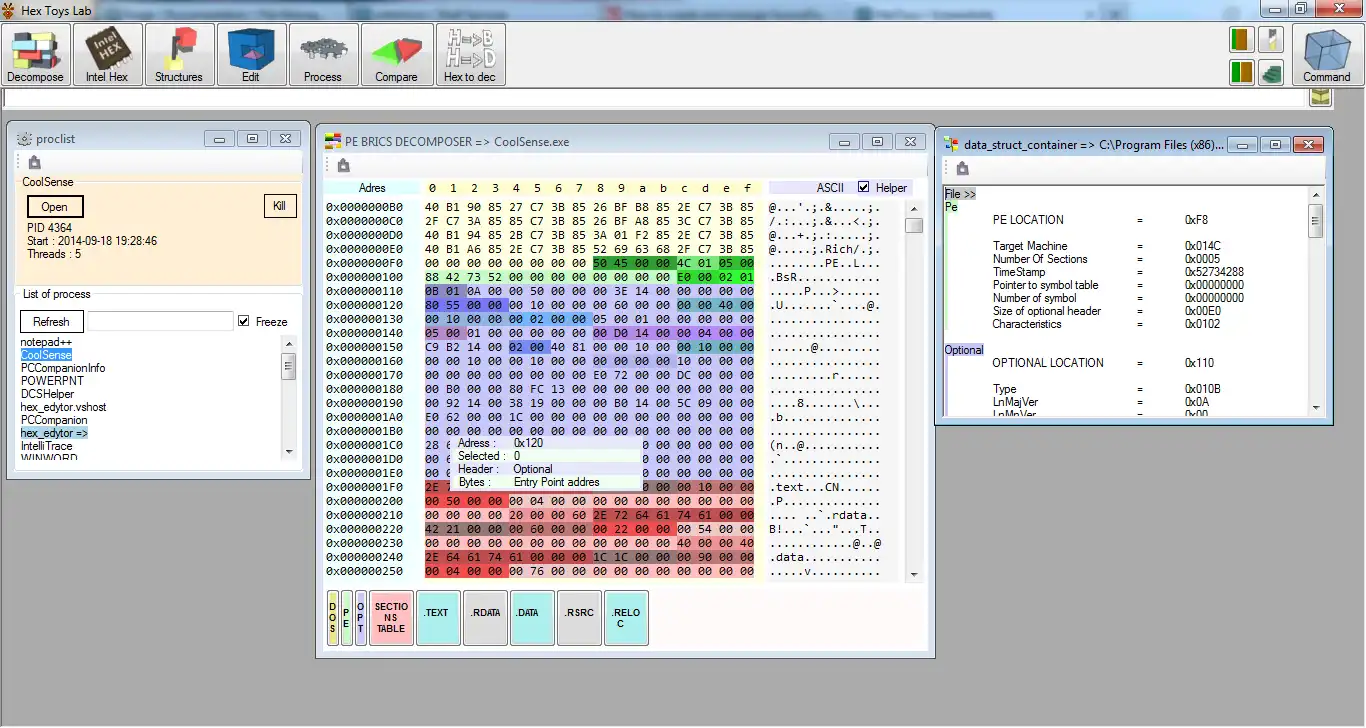Jump to the DOS header brick
The image size is (1366, 728).
[333, 617]
